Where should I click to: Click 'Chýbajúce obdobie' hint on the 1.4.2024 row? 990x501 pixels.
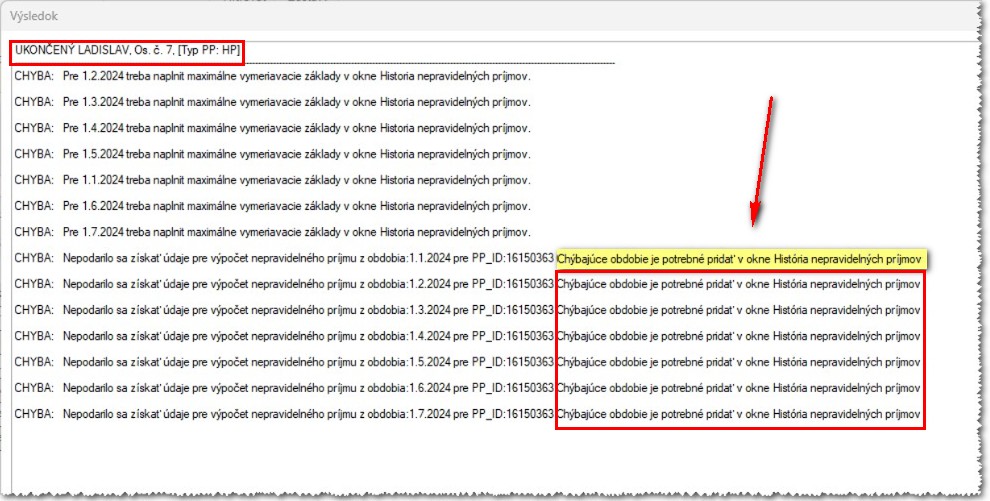click(x=738, y=336)
